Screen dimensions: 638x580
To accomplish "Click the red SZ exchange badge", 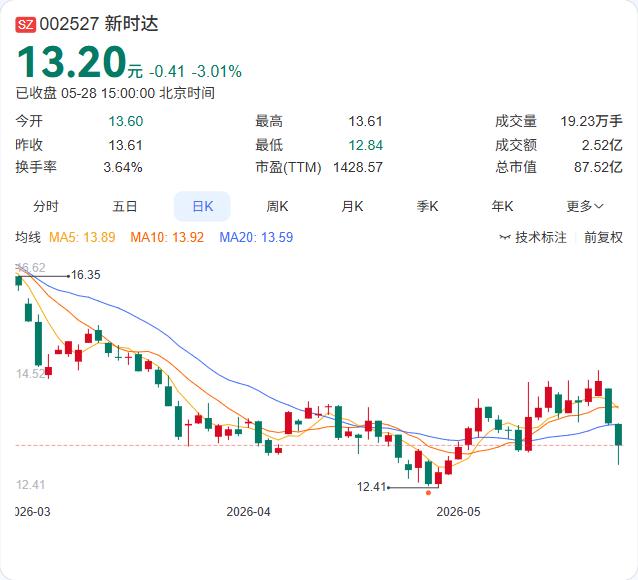I will pos(26,24).
